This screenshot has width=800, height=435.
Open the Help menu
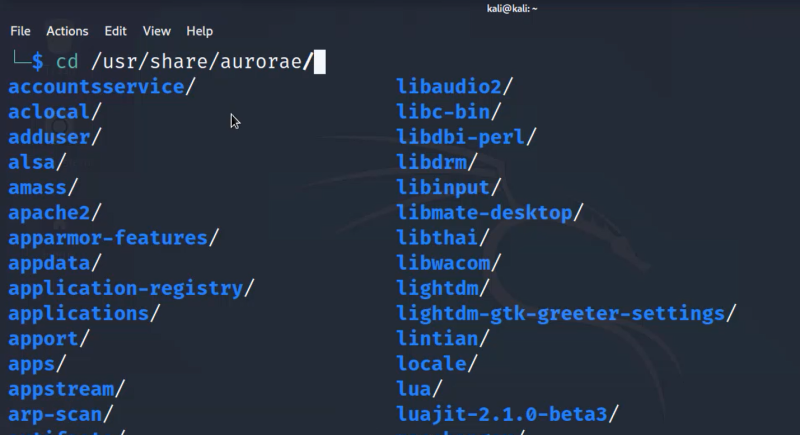(199, 31)
